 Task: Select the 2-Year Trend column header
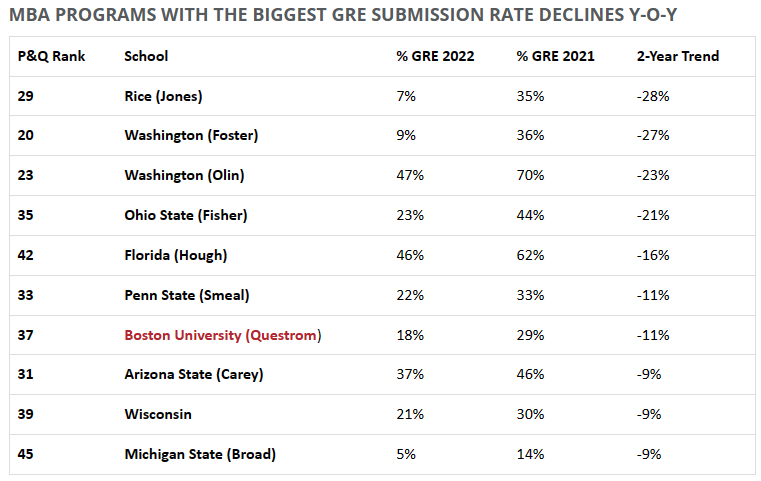tap(677, 56)
